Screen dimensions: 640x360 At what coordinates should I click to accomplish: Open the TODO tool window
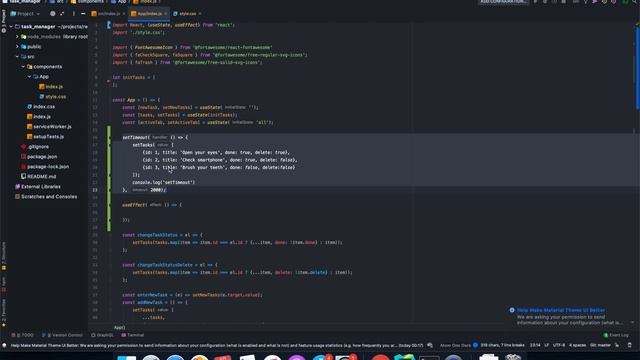(23, 335)
